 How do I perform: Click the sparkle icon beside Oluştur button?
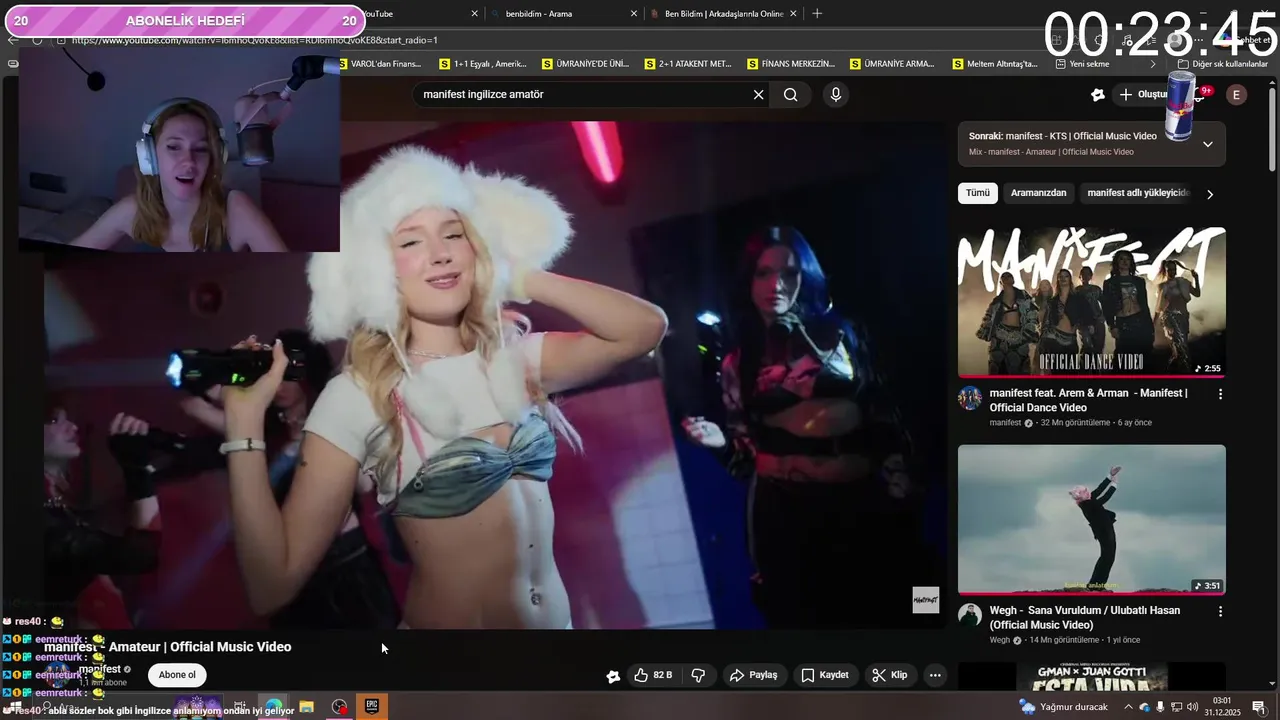click(x=1098, y=95)
